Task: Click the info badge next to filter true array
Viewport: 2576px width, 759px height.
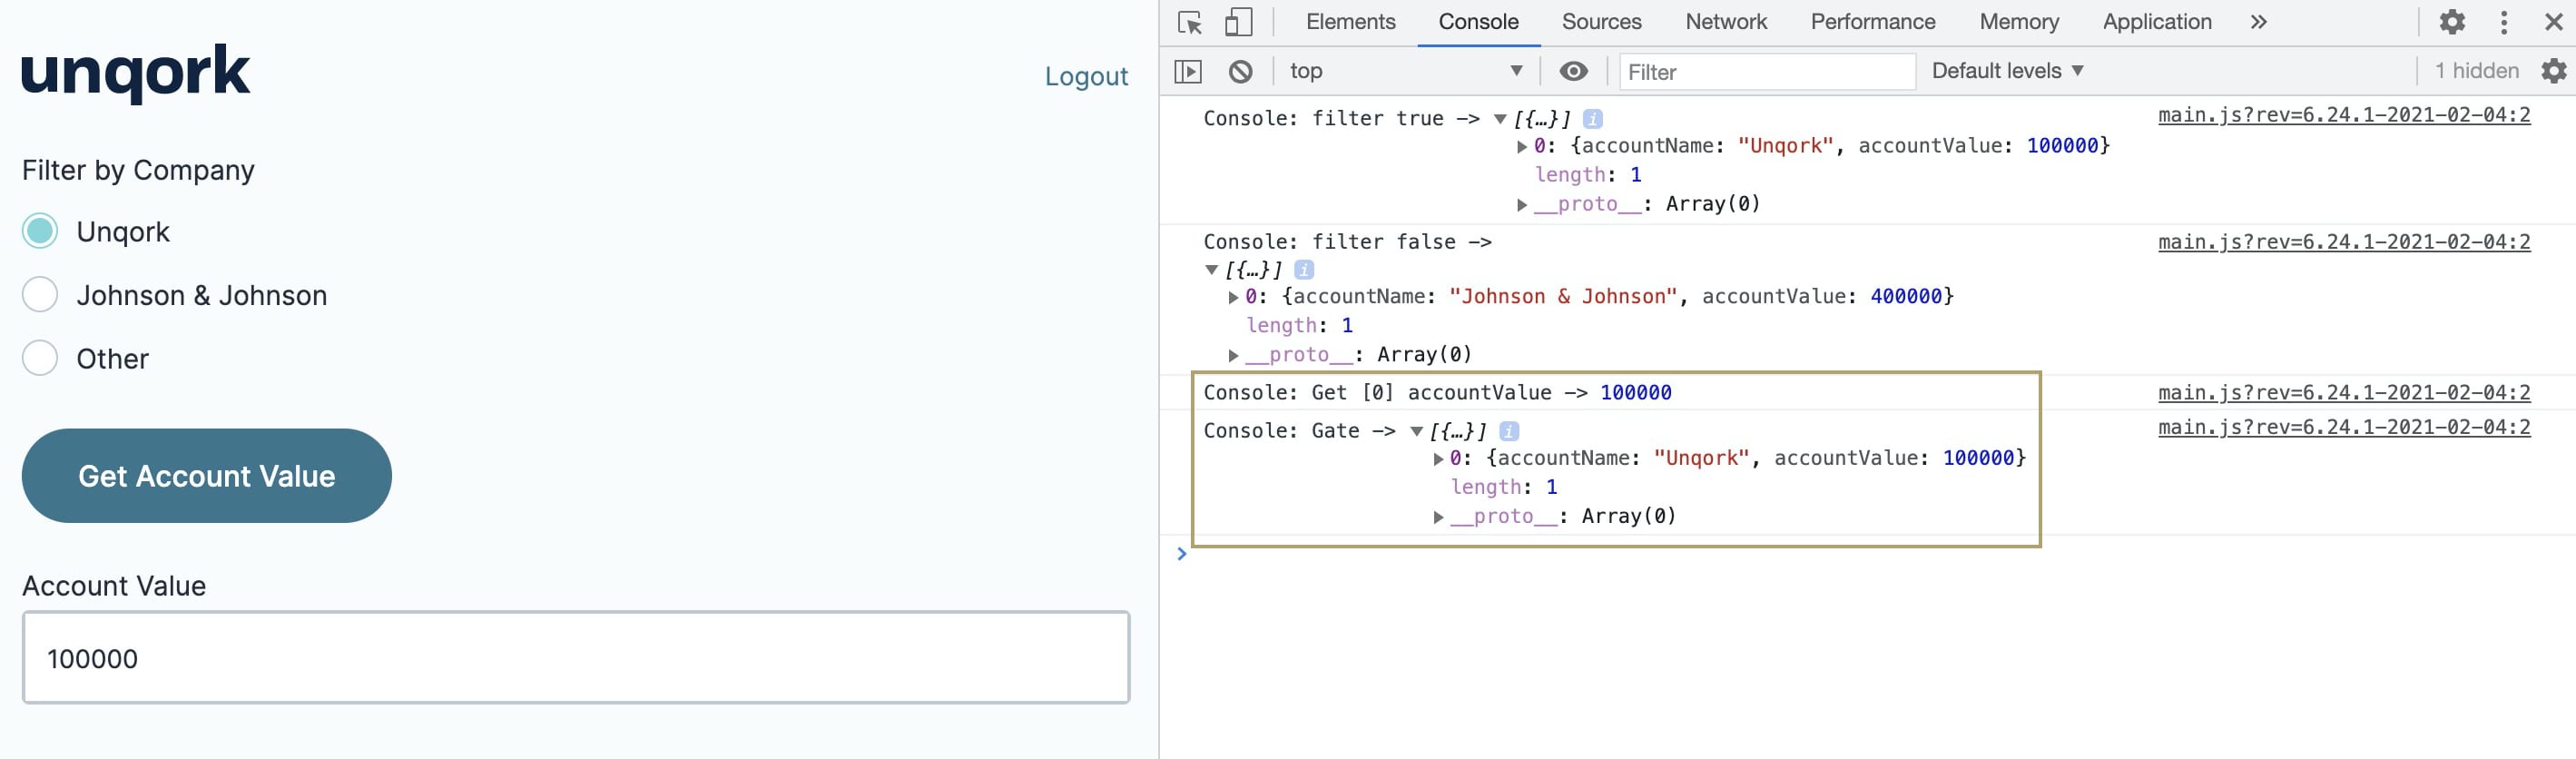Action: 1593,119
